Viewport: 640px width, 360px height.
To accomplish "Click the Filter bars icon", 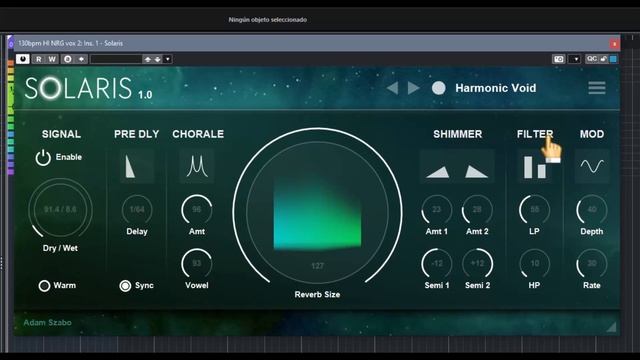I will coord(534,167).
